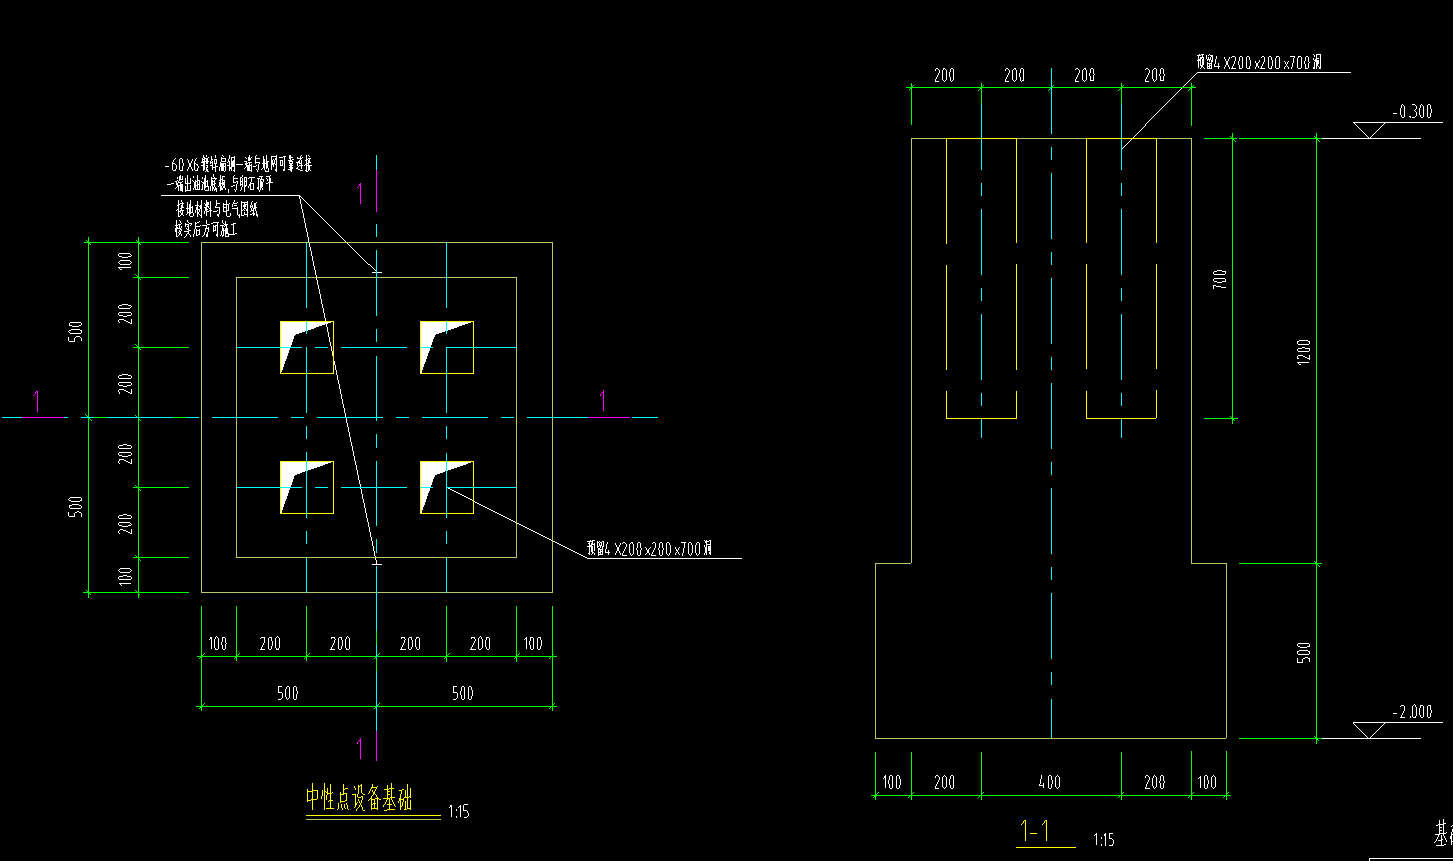Select 预留4 X200x200x700洞 label in the plan view
The height and width of the screenshot is (861, 1453).
[x=649, y=548]
